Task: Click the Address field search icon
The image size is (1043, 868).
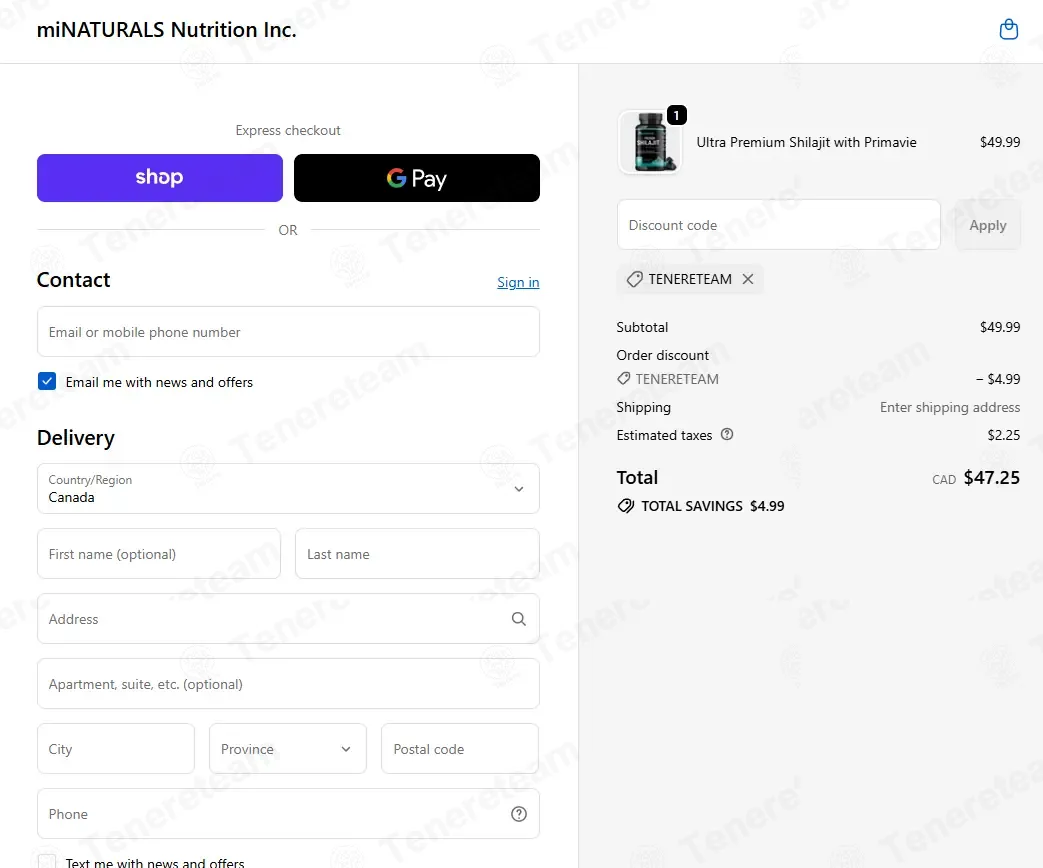Action: [519, 619]
